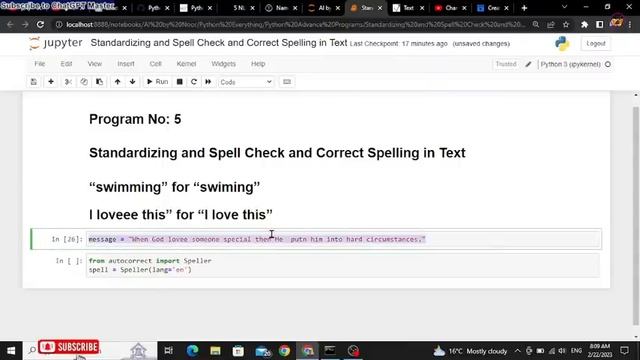Image resolution: width=640 pixels, height=360 pixels.
Task: Click the Trusted notebook indicator
Action: pos(506,64)
